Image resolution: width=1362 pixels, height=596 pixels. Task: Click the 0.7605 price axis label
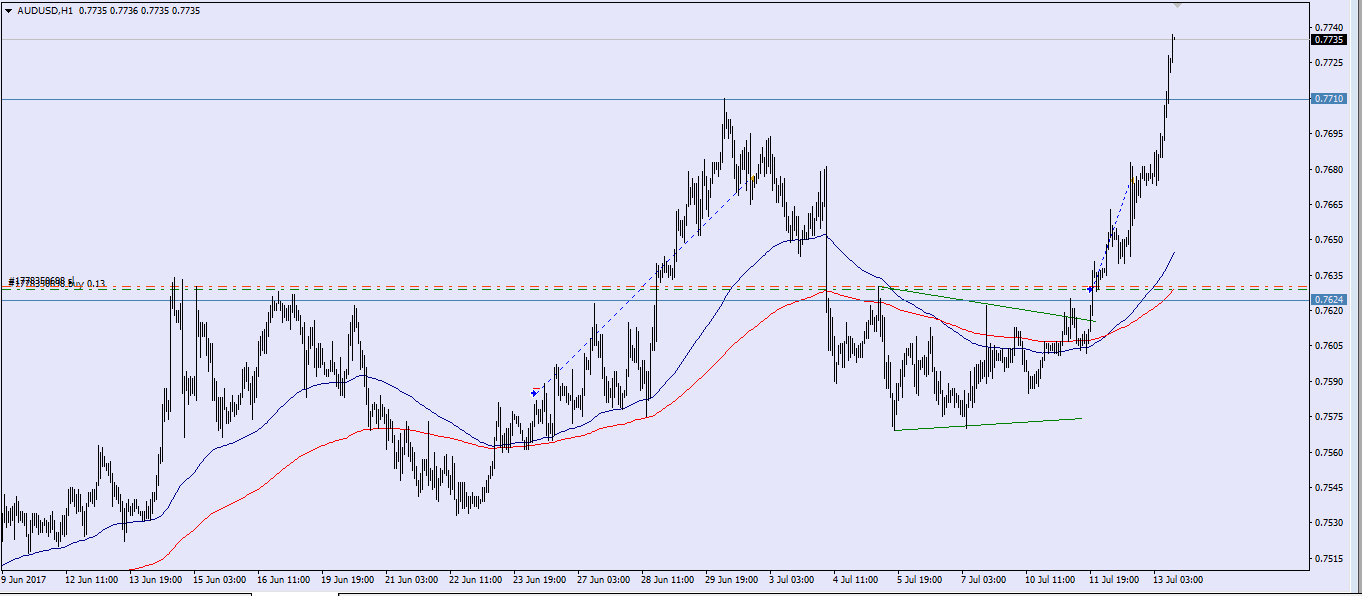(1328, 346)
